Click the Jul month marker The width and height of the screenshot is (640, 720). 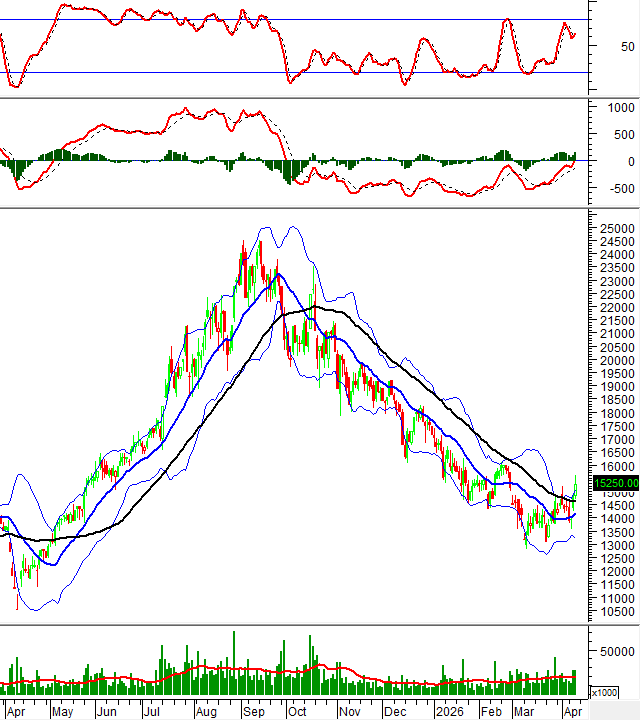[x=153, y=711]
